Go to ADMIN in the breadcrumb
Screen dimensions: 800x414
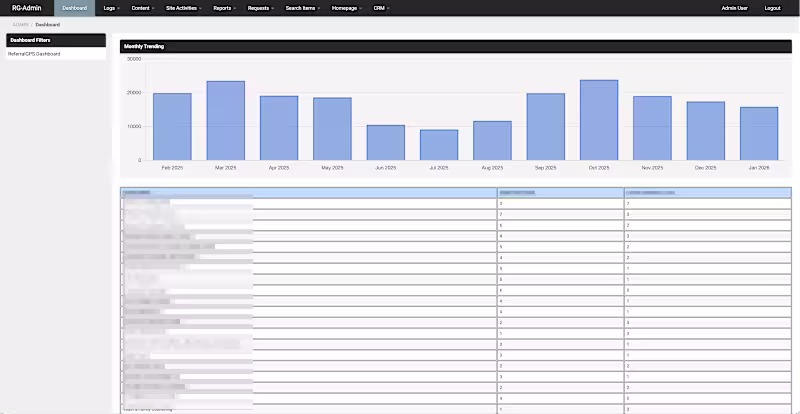pos(20,25)
